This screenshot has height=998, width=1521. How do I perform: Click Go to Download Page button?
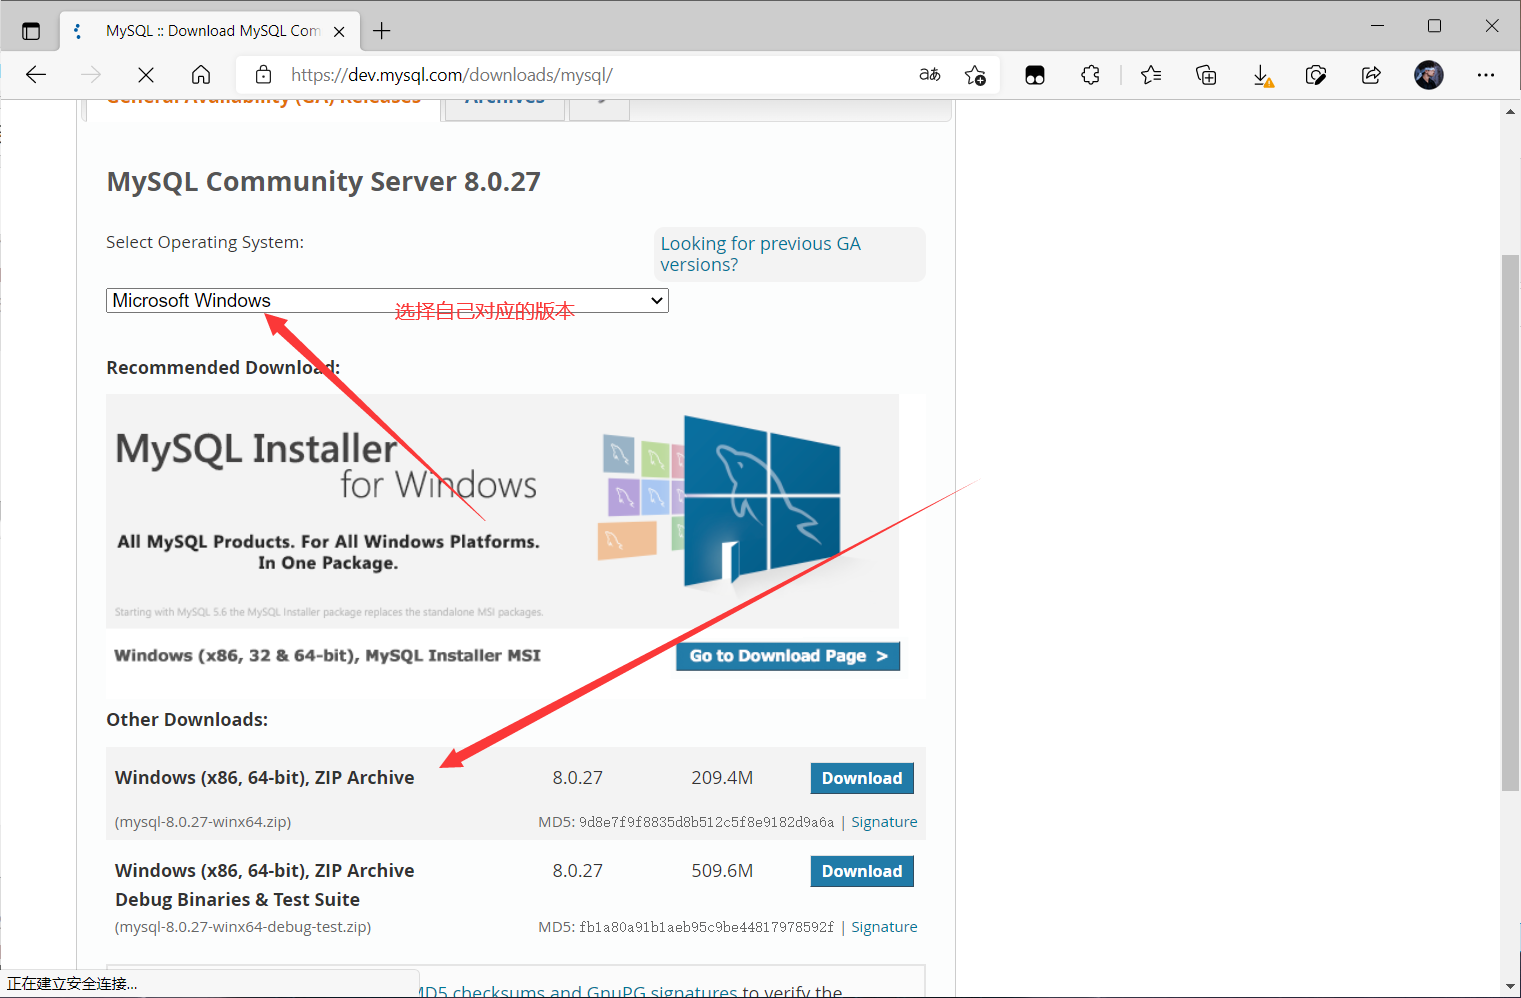tap(787, 655)
